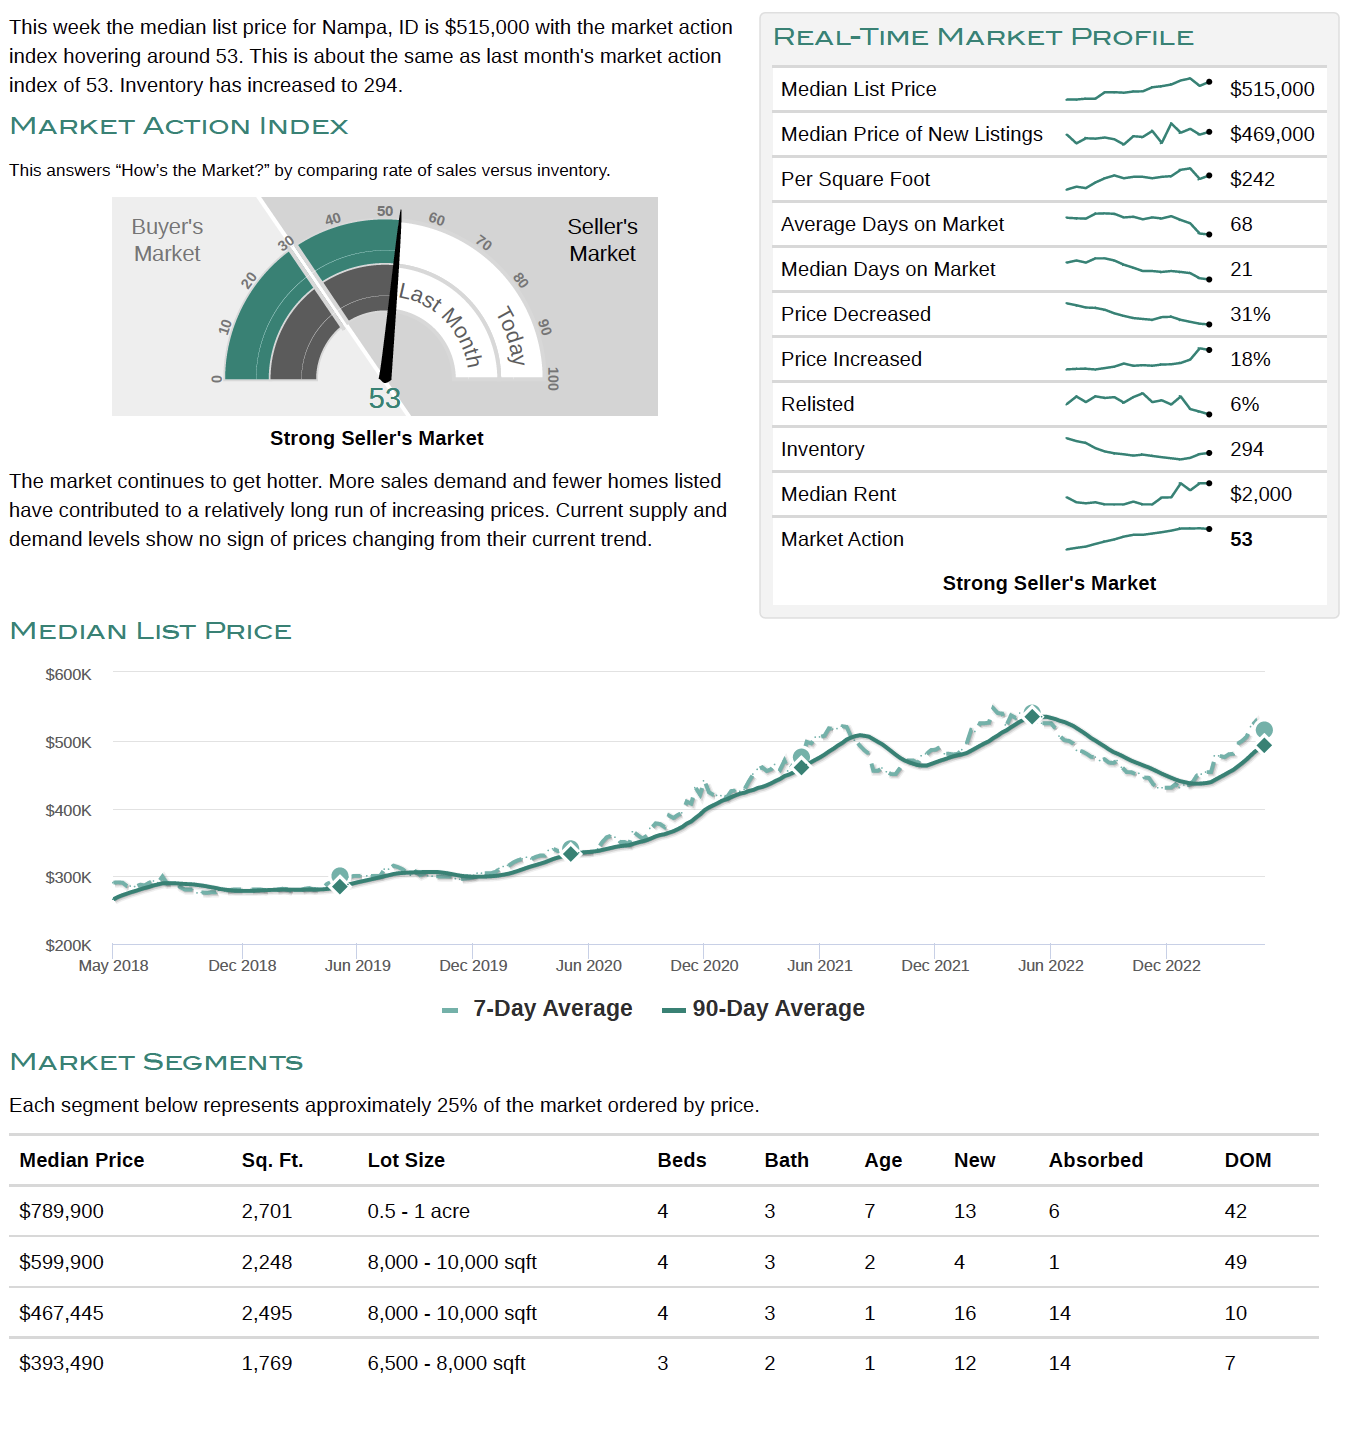
Task: Toggle the 7-Day Average legend entry
Action: (x=537, y=1008)
